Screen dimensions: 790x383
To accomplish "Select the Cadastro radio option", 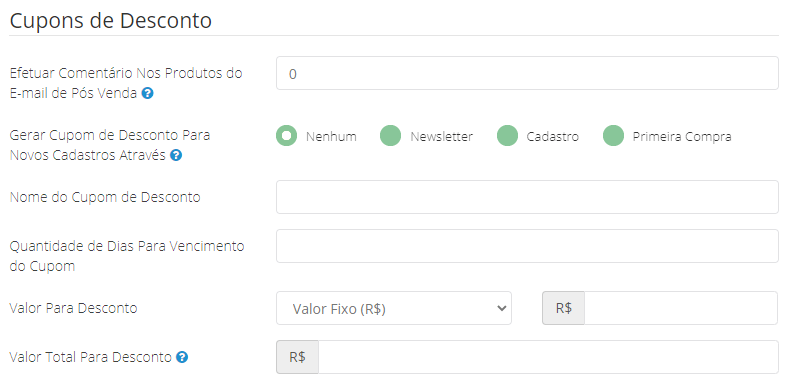I will tap(507, 136).
